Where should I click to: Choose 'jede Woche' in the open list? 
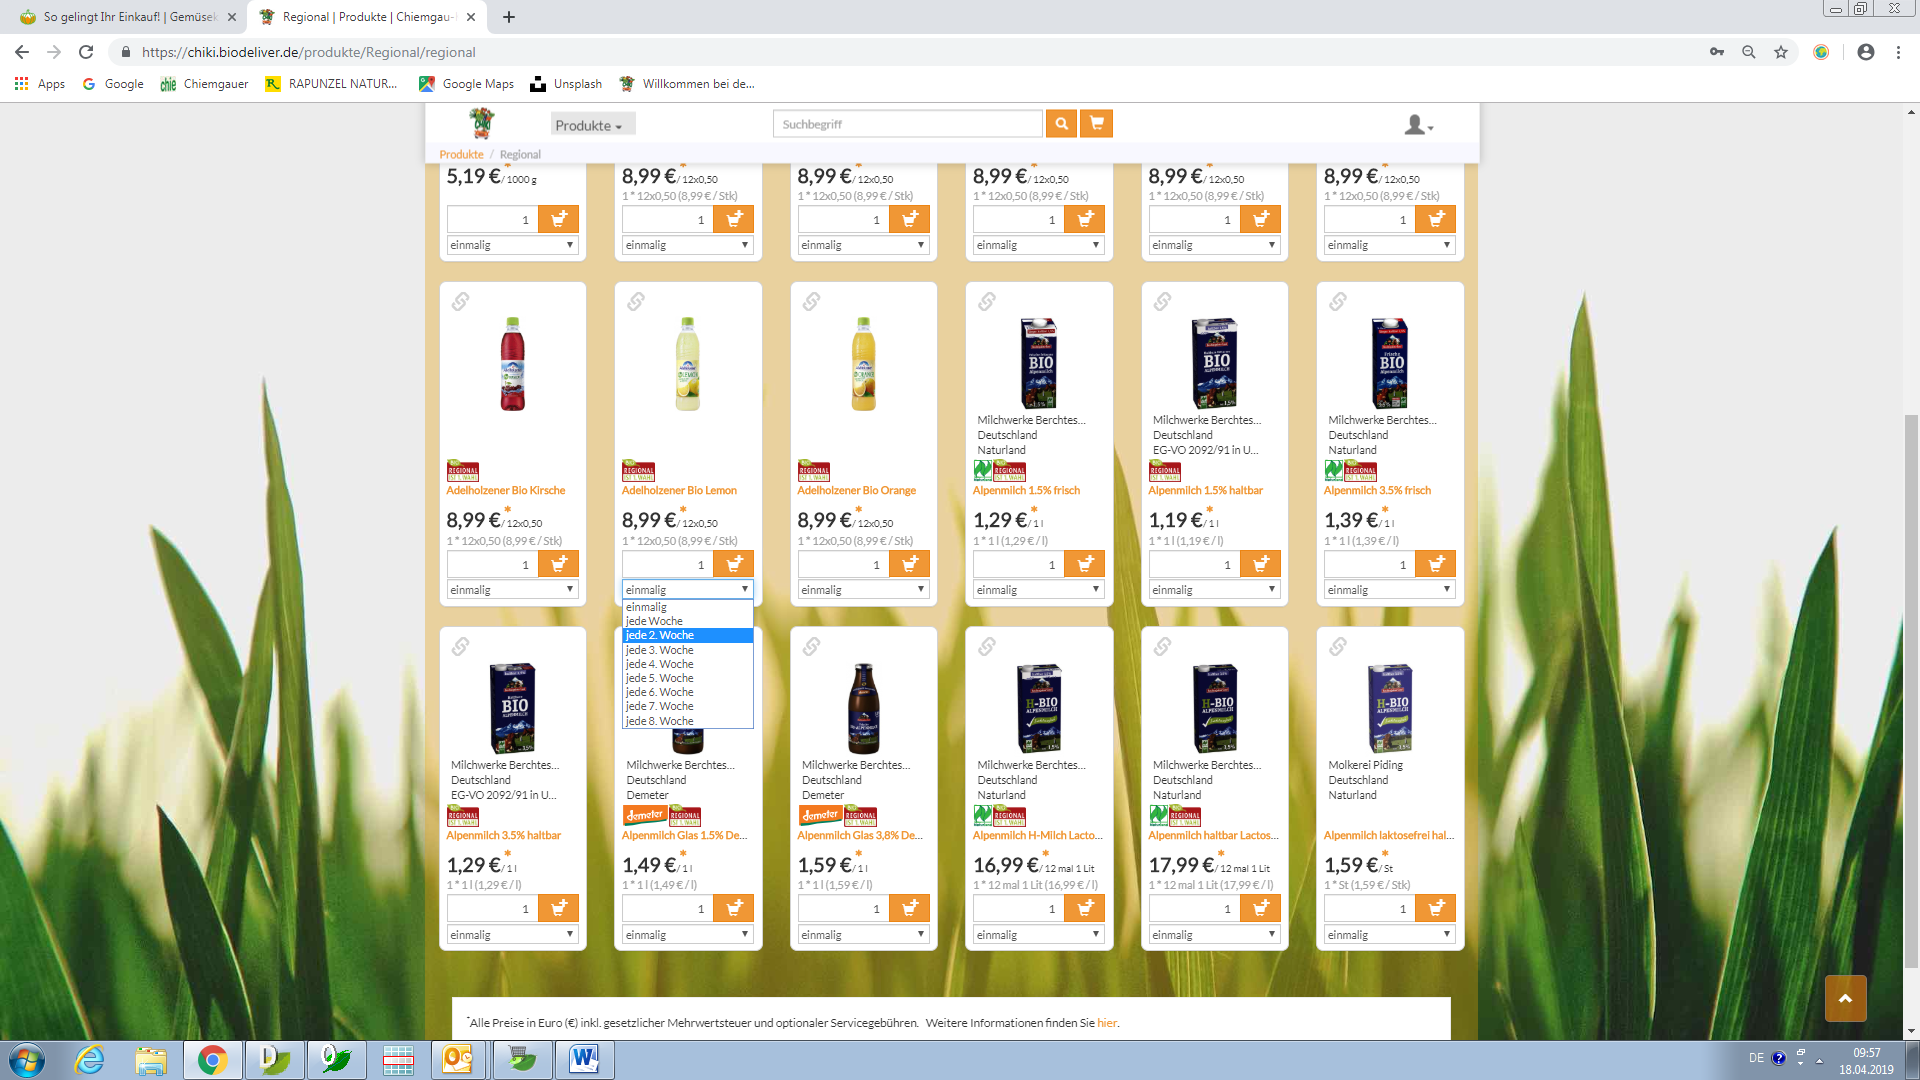point(688,621)
